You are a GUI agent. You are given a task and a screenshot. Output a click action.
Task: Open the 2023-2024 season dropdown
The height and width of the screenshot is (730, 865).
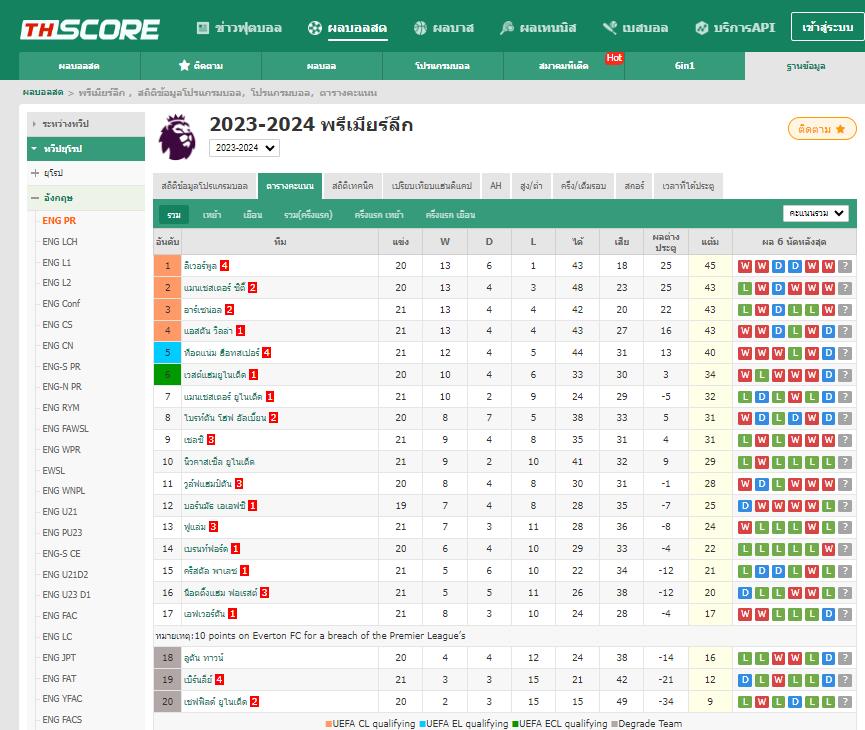point(244,148)
